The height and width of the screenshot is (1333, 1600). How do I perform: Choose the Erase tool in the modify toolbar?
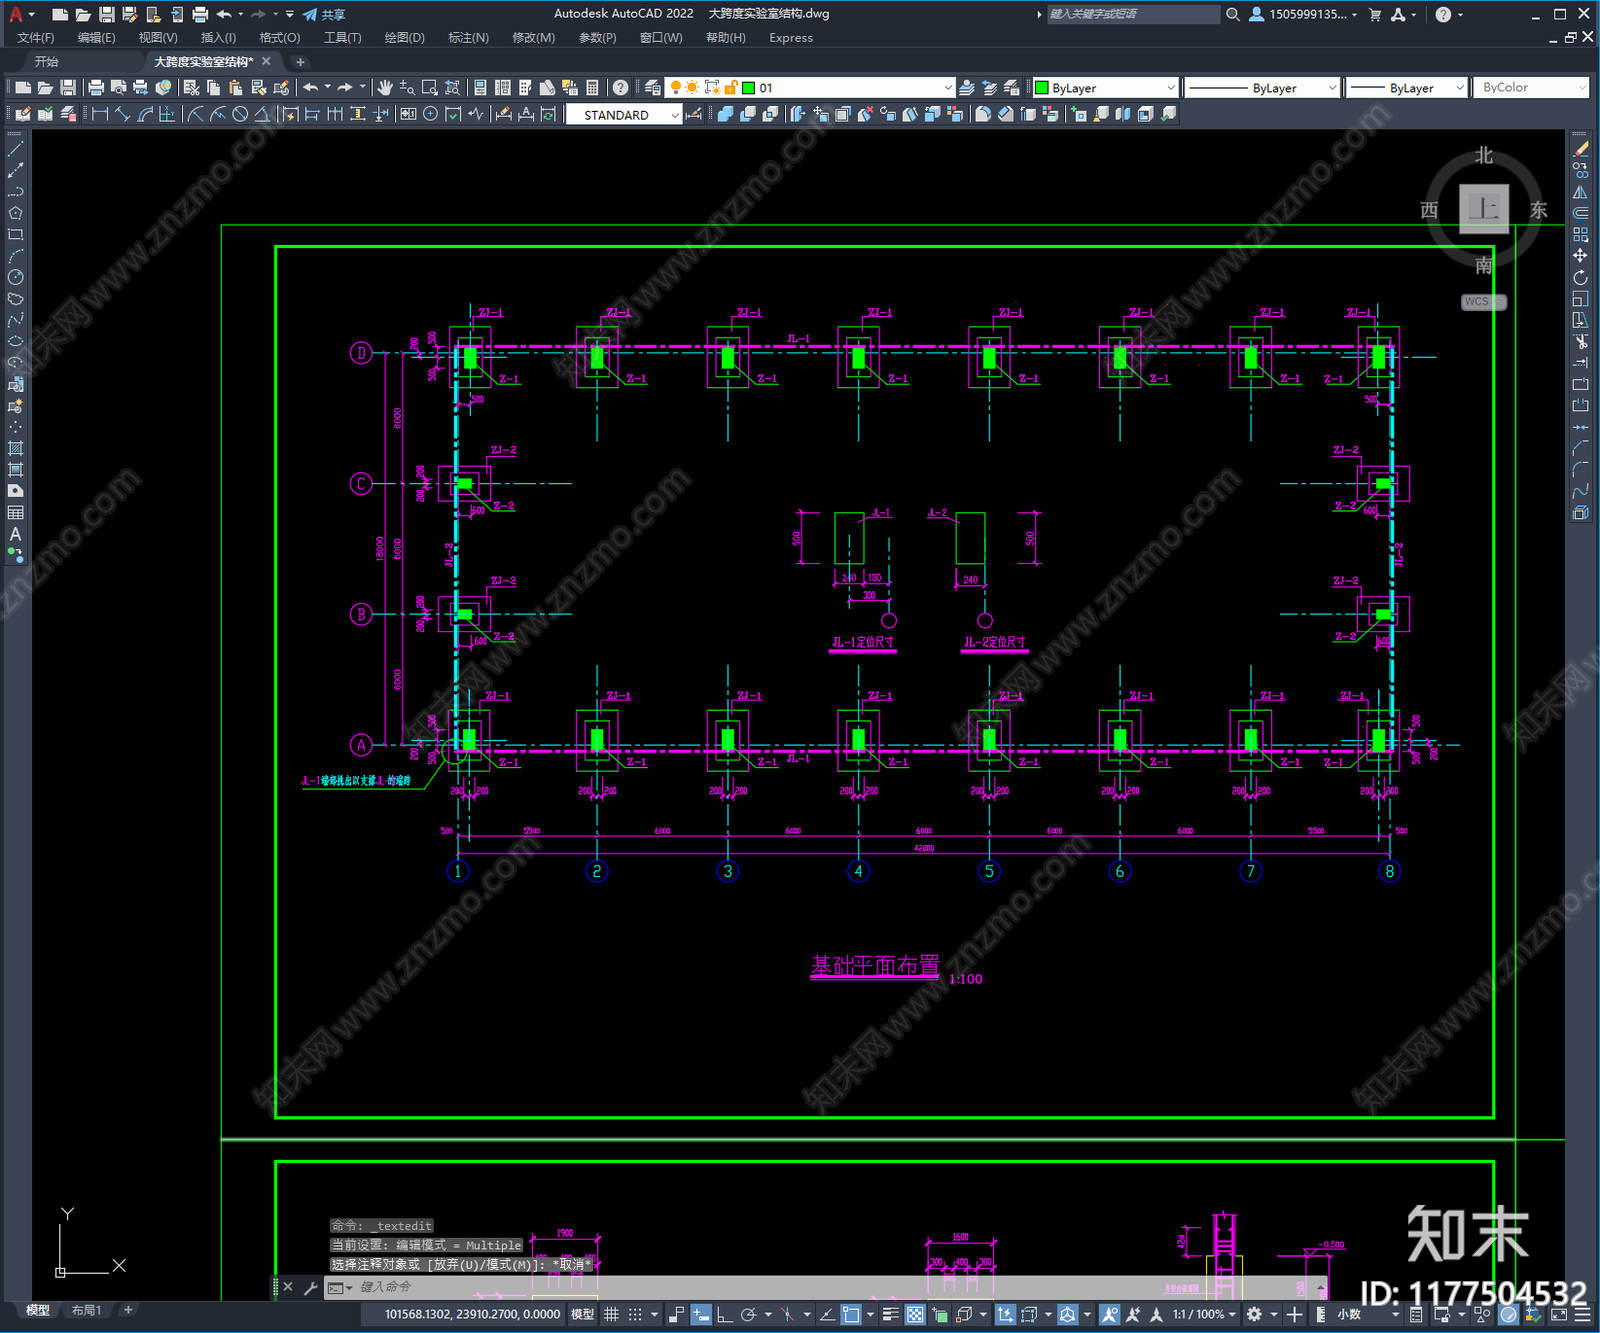tap(1580, 149)
